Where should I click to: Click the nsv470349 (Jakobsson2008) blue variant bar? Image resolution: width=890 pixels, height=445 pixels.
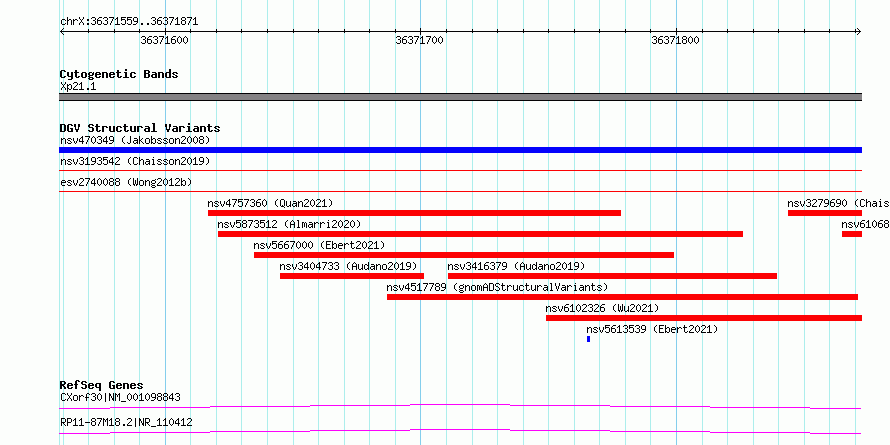click(x=460, y=150)
